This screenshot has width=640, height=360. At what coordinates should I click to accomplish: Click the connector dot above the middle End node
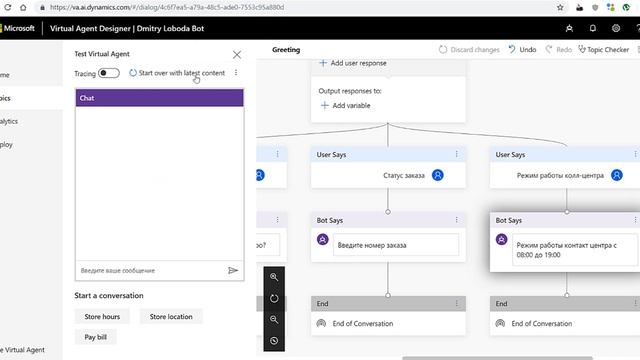pyautogui.click(x=388, y=295)
